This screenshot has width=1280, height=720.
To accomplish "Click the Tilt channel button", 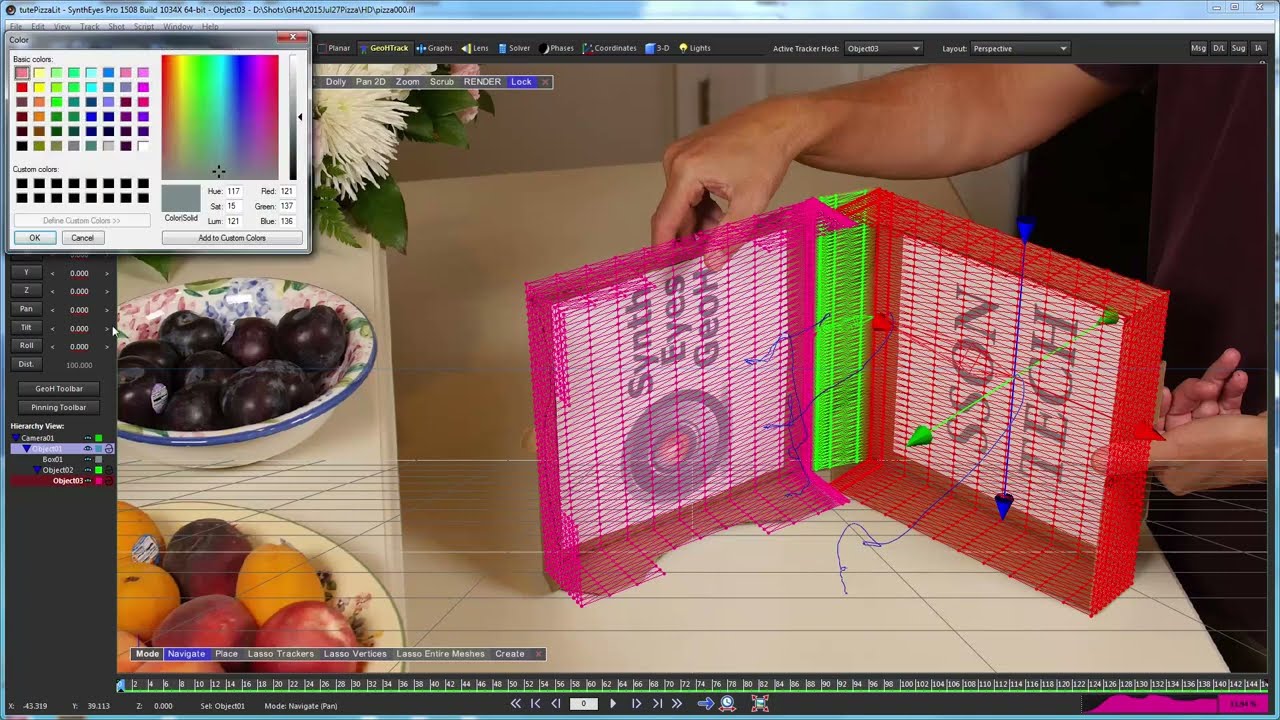I will point(26,327).
